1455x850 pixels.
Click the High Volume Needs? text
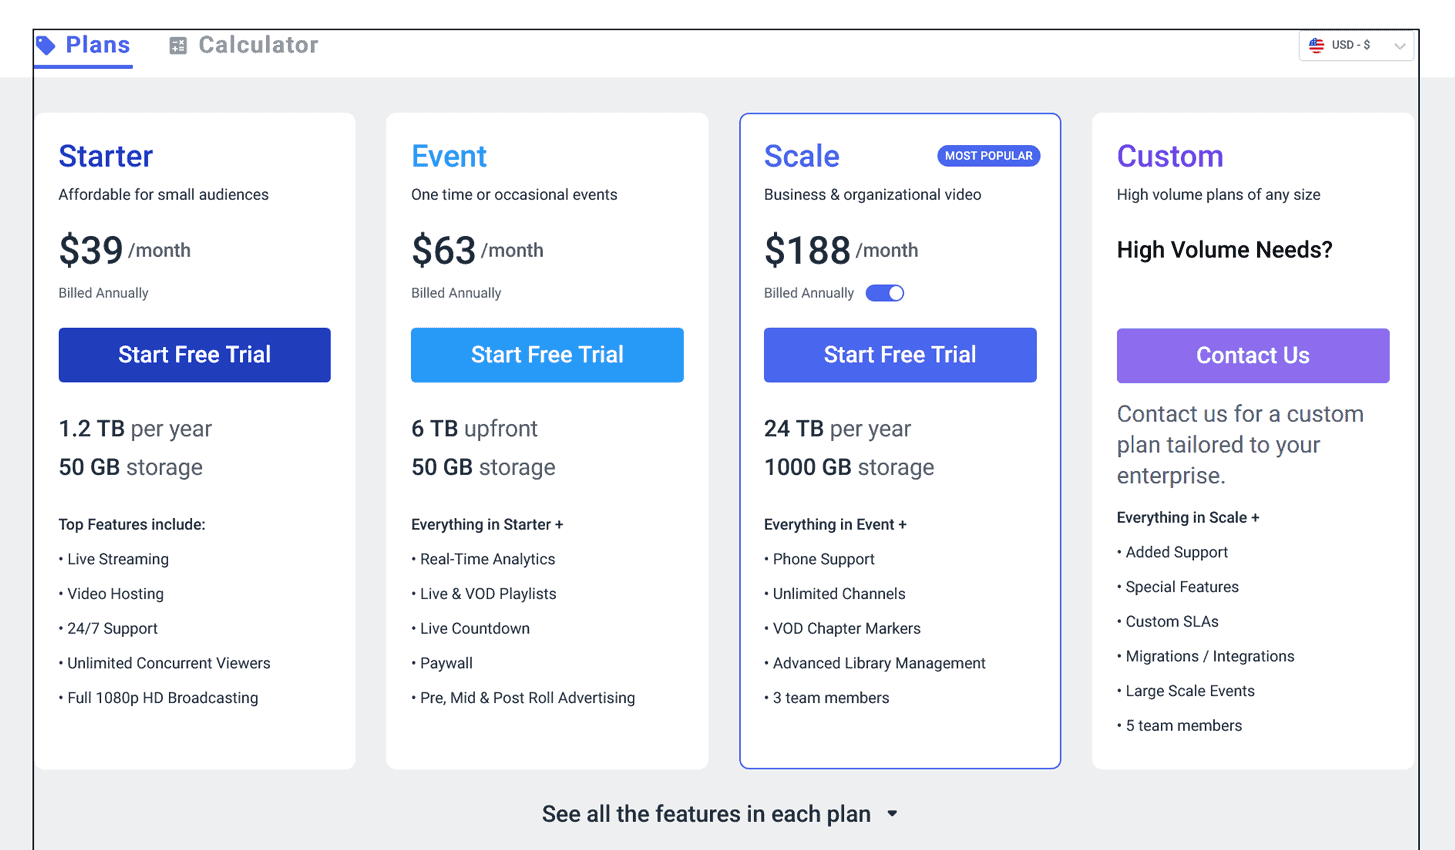point(1225,250)
